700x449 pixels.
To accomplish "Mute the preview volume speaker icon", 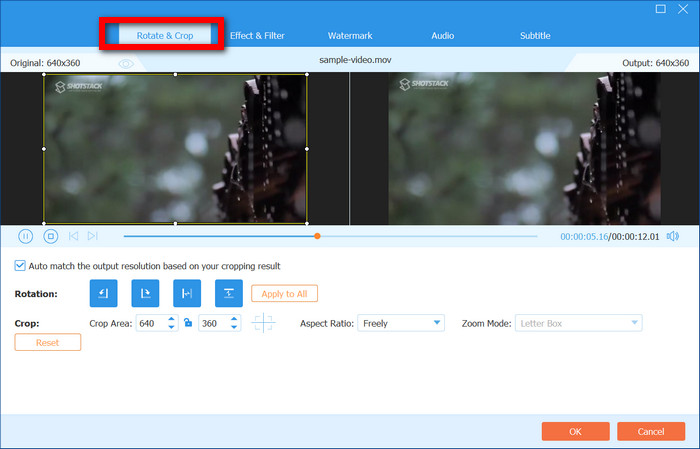I will pos(672,236).
